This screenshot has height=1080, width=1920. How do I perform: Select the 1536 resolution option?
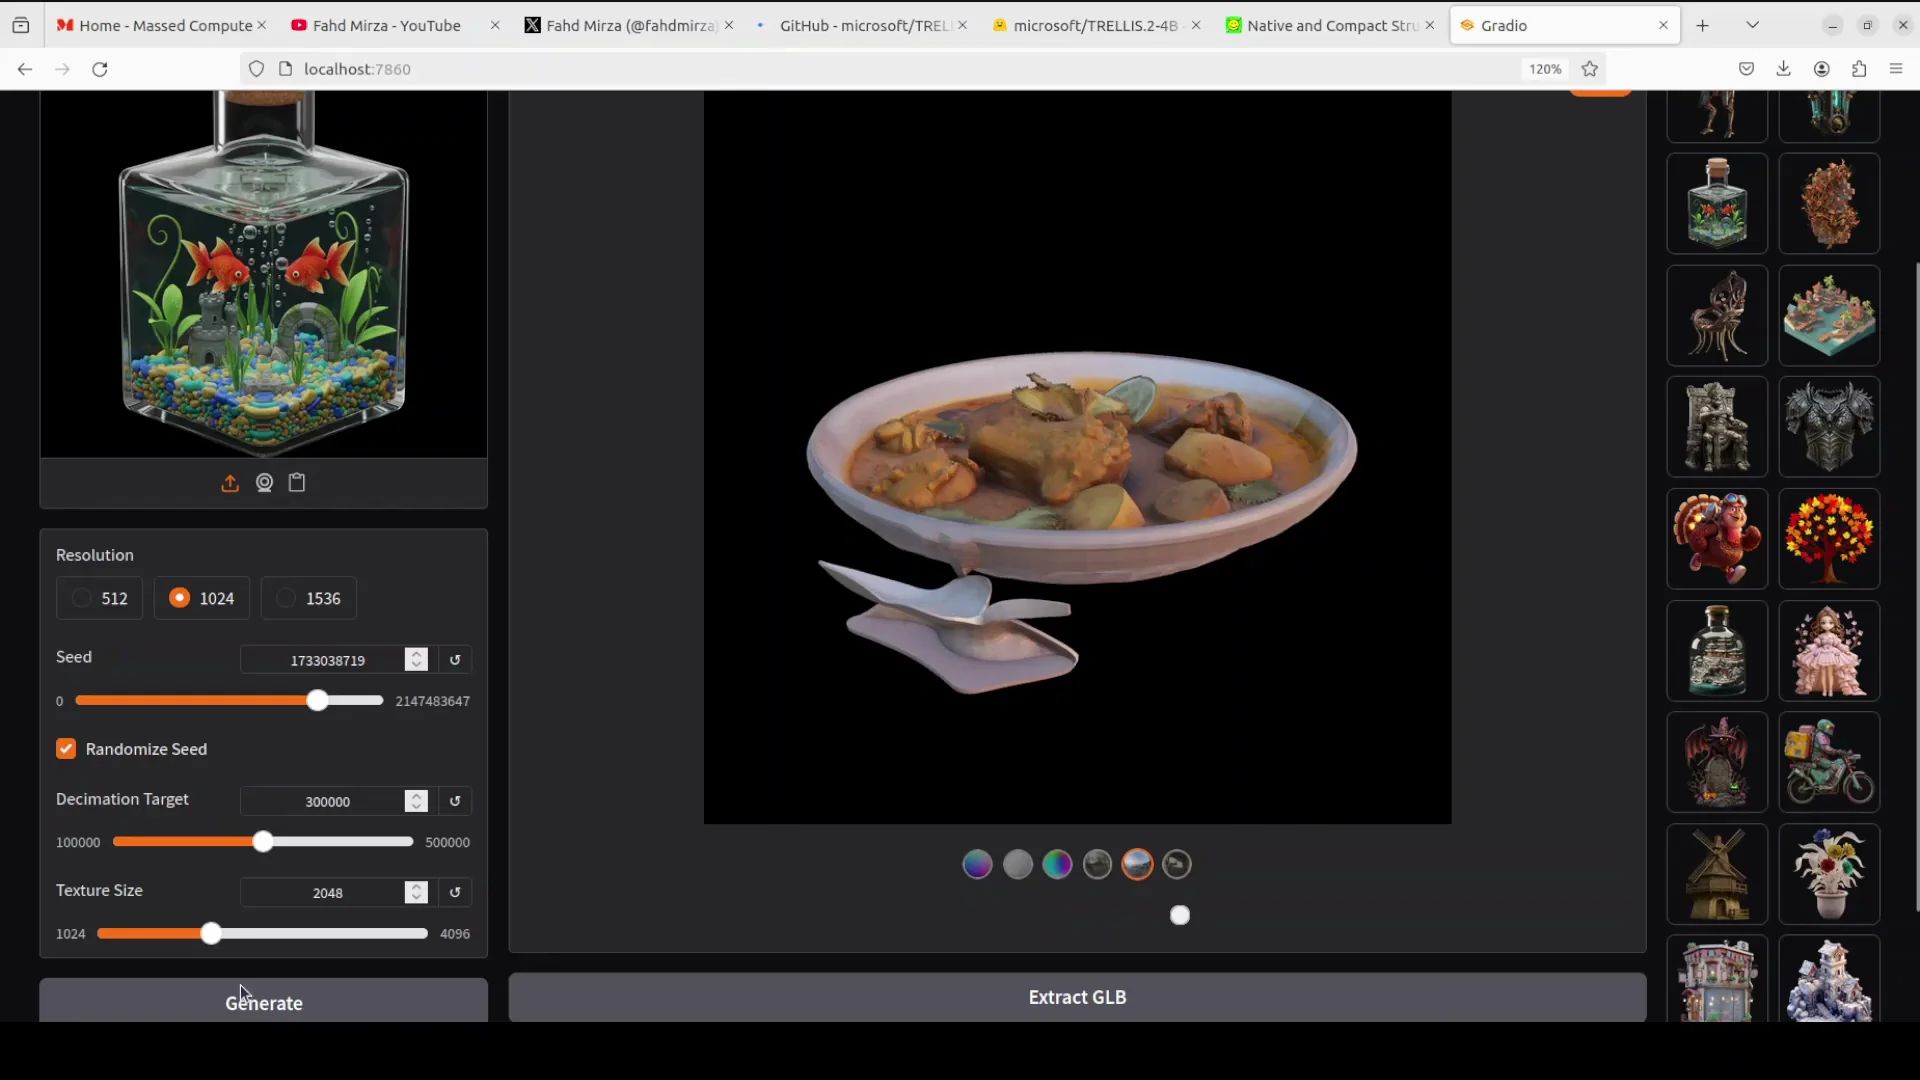[308, 598]
